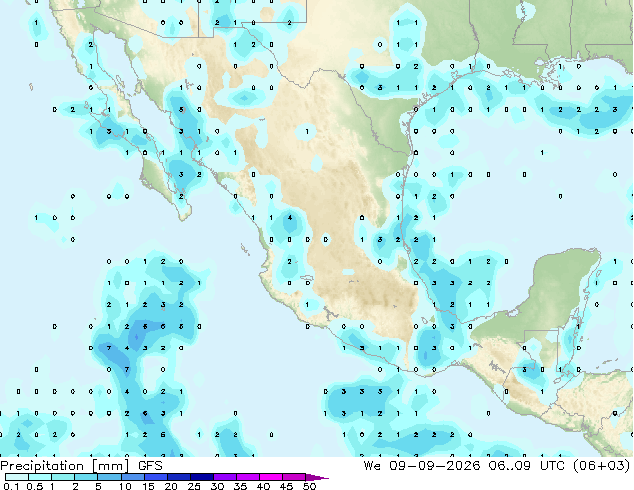Click the 'Precipitation [mm]' title text
634x490 pixels.
[65, 466]
